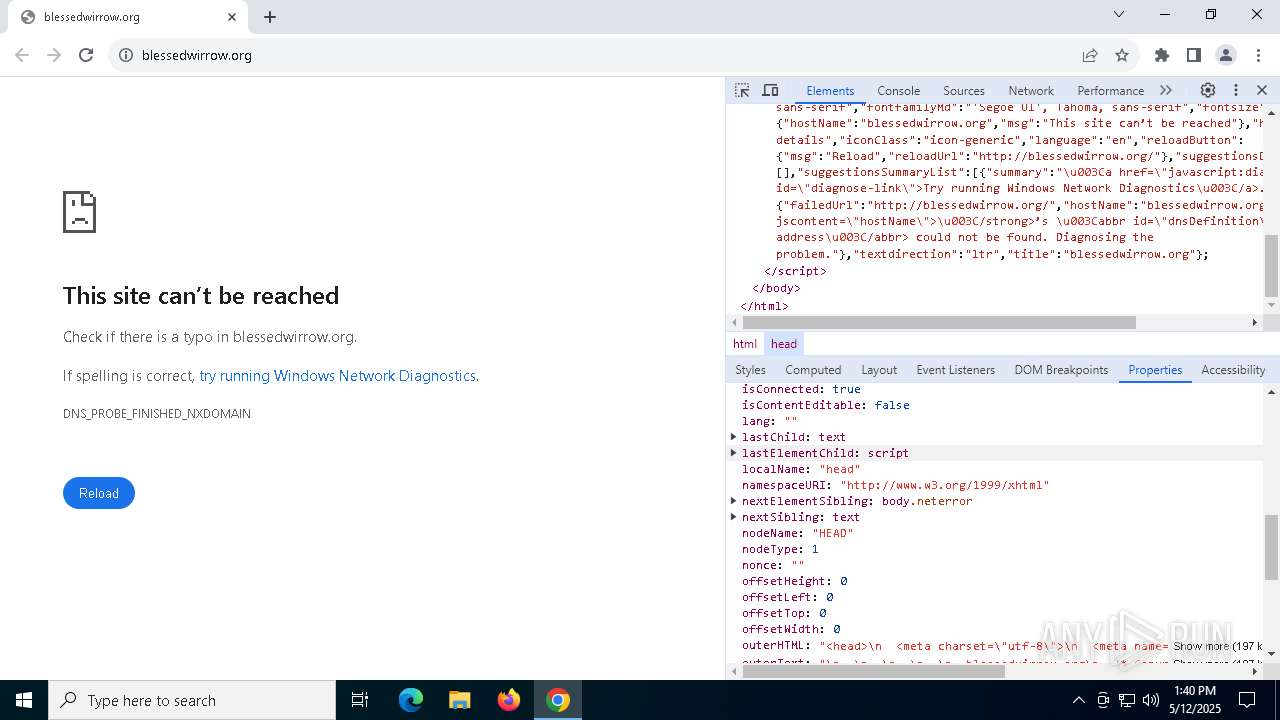Close the blessedwirrow.org tab

(x=232, y=17)
